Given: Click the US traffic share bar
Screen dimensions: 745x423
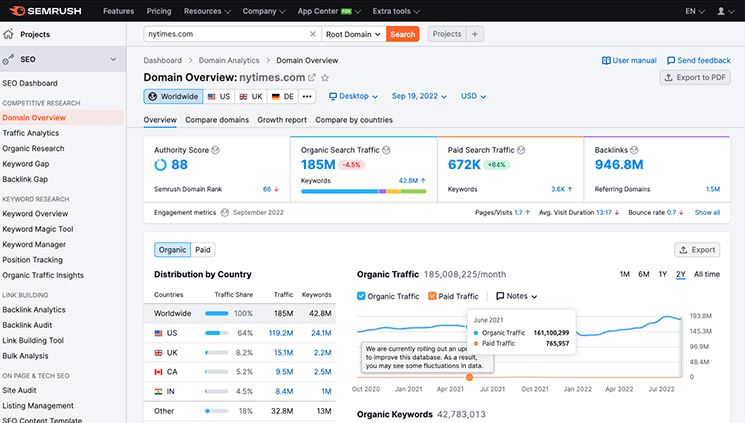Looking at the screenshot, I should [217, 333].
